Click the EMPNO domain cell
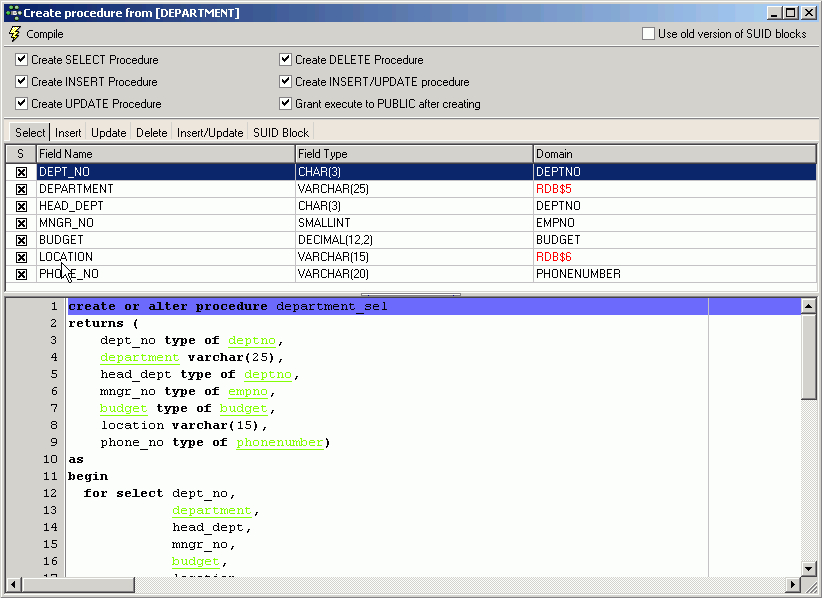Image resolution: width=822 pixels, height=598 pixels. [x=675, y=223]
